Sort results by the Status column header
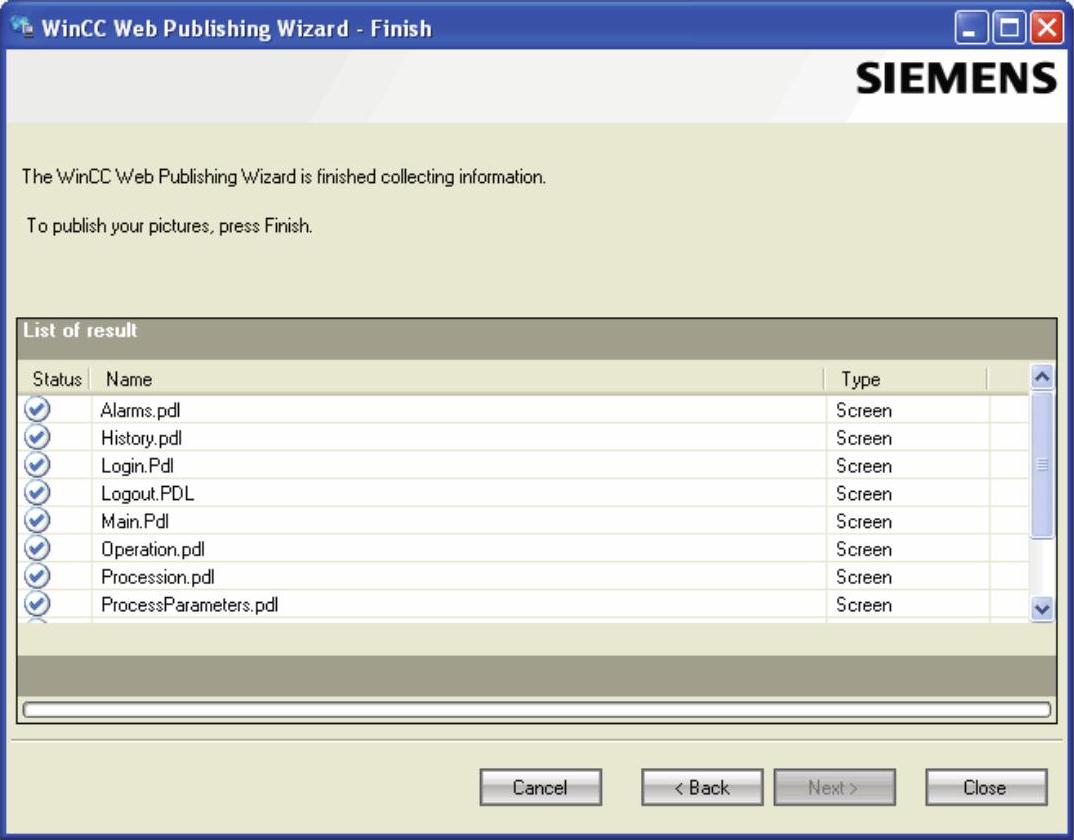This screenshot has width=1074, height=840. (x=56, y=379)
